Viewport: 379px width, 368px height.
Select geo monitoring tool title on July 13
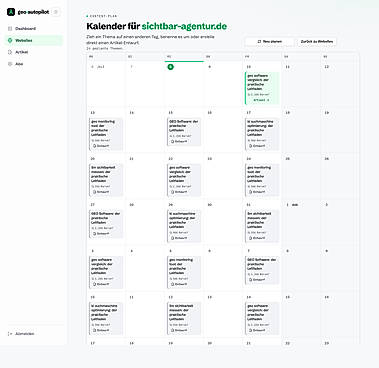coord(103,128)
